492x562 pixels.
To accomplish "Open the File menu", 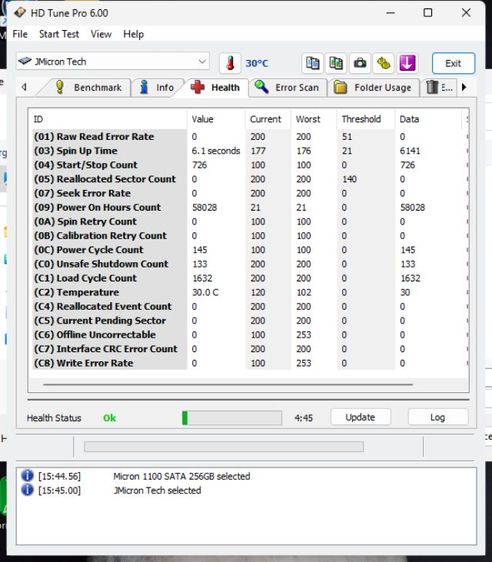I will coord(20,34).
